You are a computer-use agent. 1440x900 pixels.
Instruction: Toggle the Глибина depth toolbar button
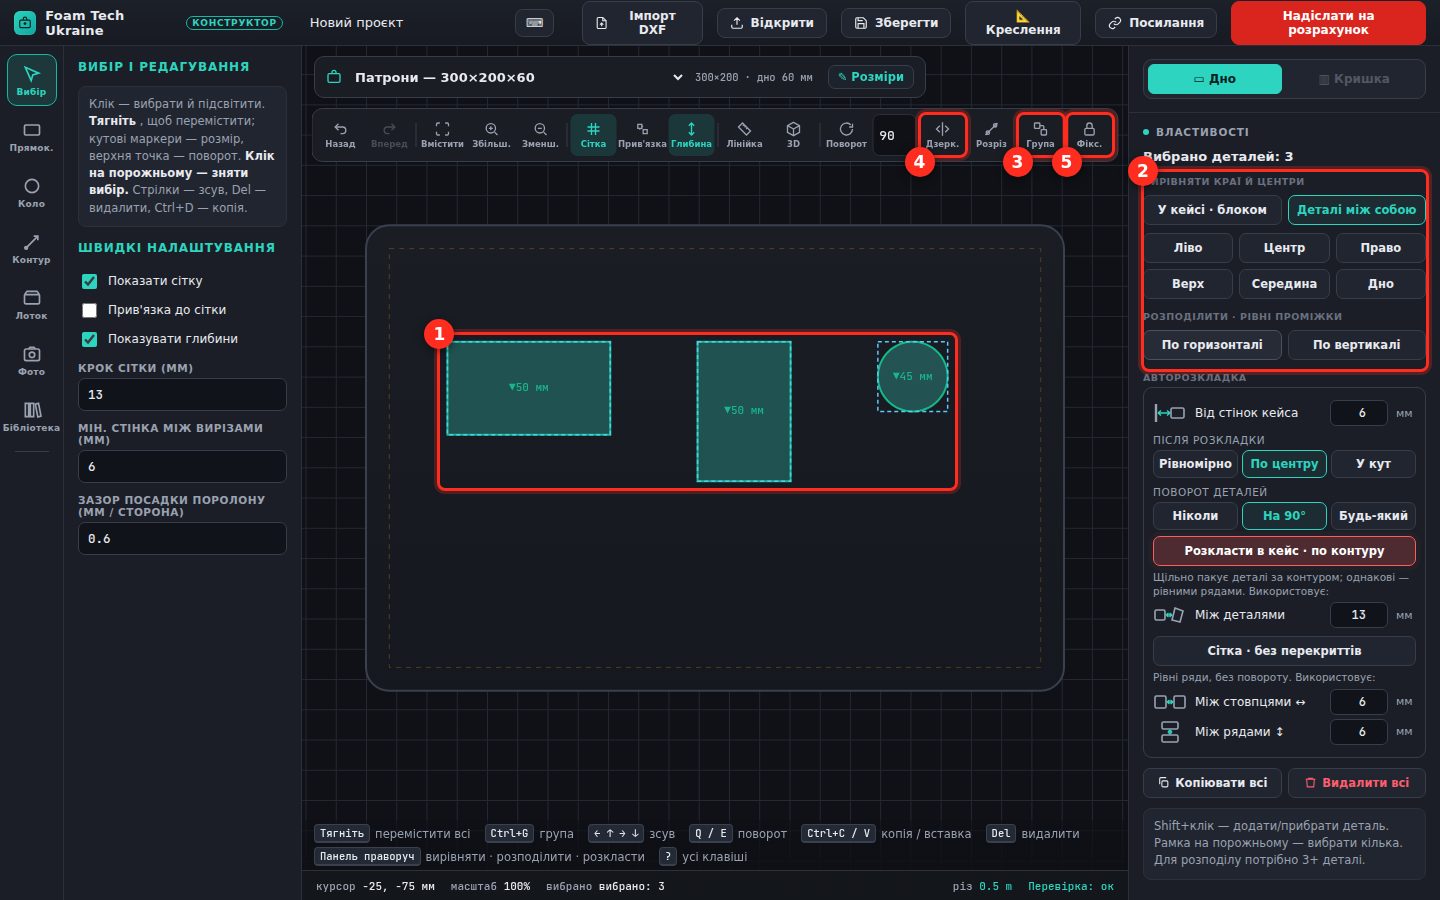[x=691, y=135]
